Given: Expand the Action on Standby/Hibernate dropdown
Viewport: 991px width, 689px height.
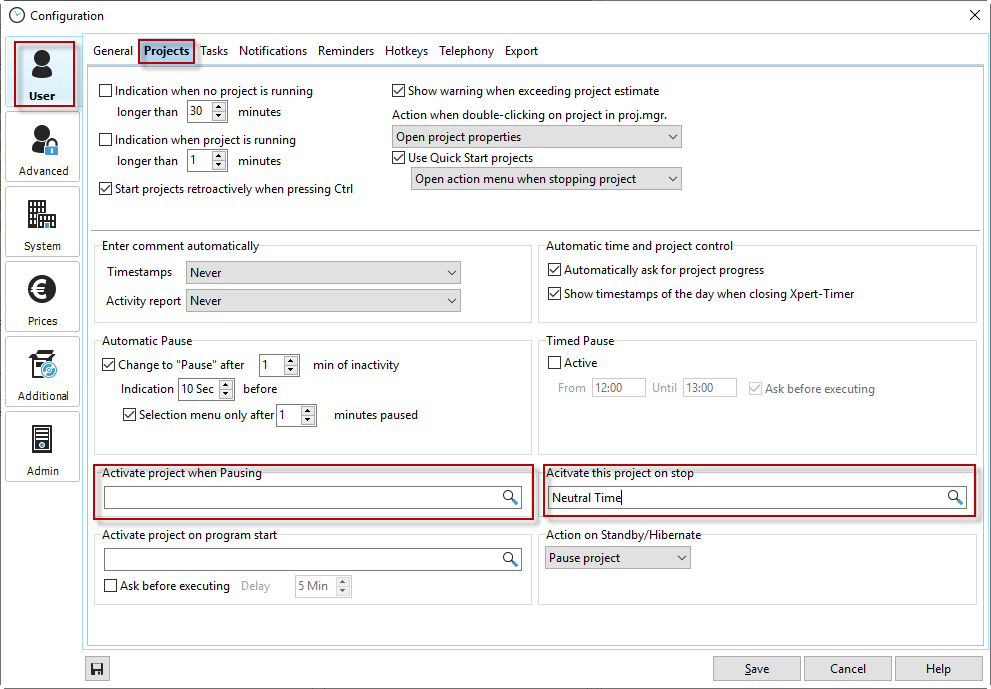Looking at the screenshot, I should pos(618,558).
